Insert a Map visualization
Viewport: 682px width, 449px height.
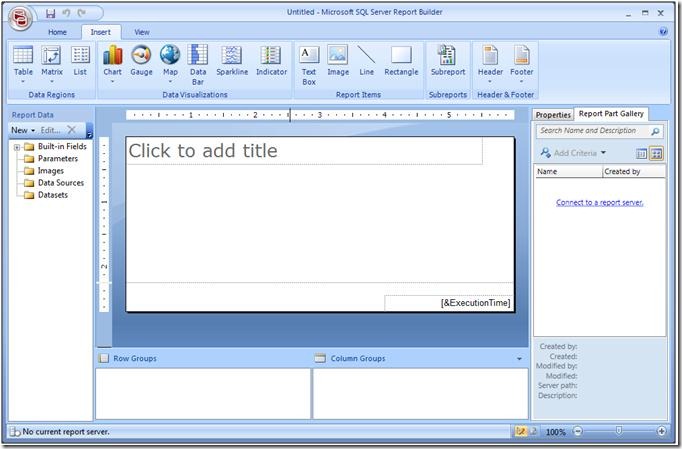coord(170,64)
